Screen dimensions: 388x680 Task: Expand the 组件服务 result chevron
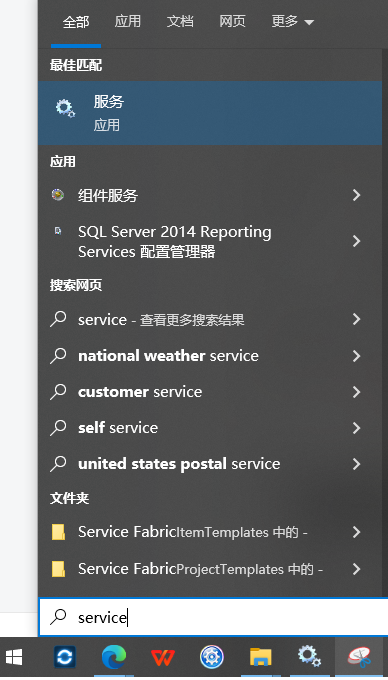[356, 195]
